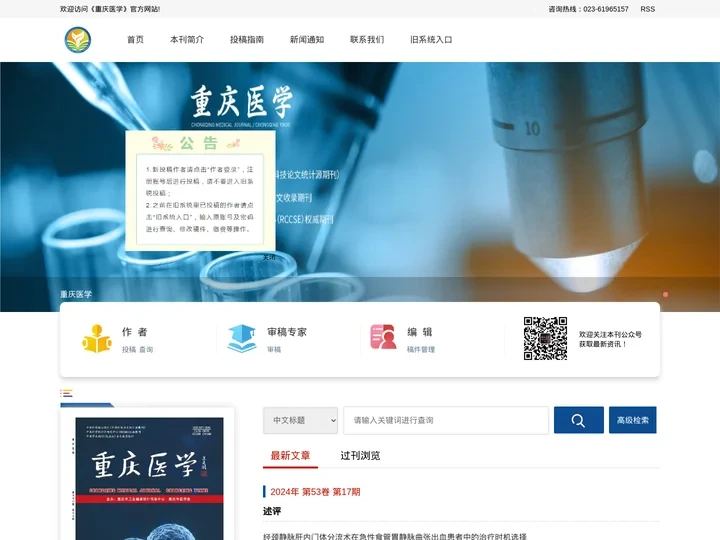720x540 pixels.
Task: Click the colored list icon above cover
Action: pyautogui.click(x=66, y=393)
